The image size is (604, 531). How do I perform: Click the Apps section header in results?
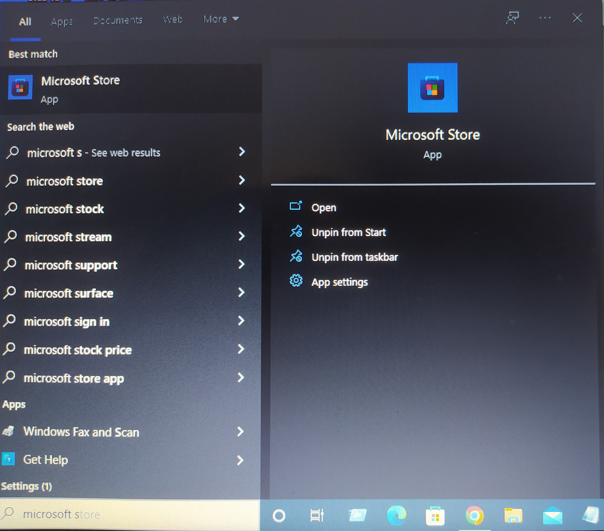(x=14, y=404)
